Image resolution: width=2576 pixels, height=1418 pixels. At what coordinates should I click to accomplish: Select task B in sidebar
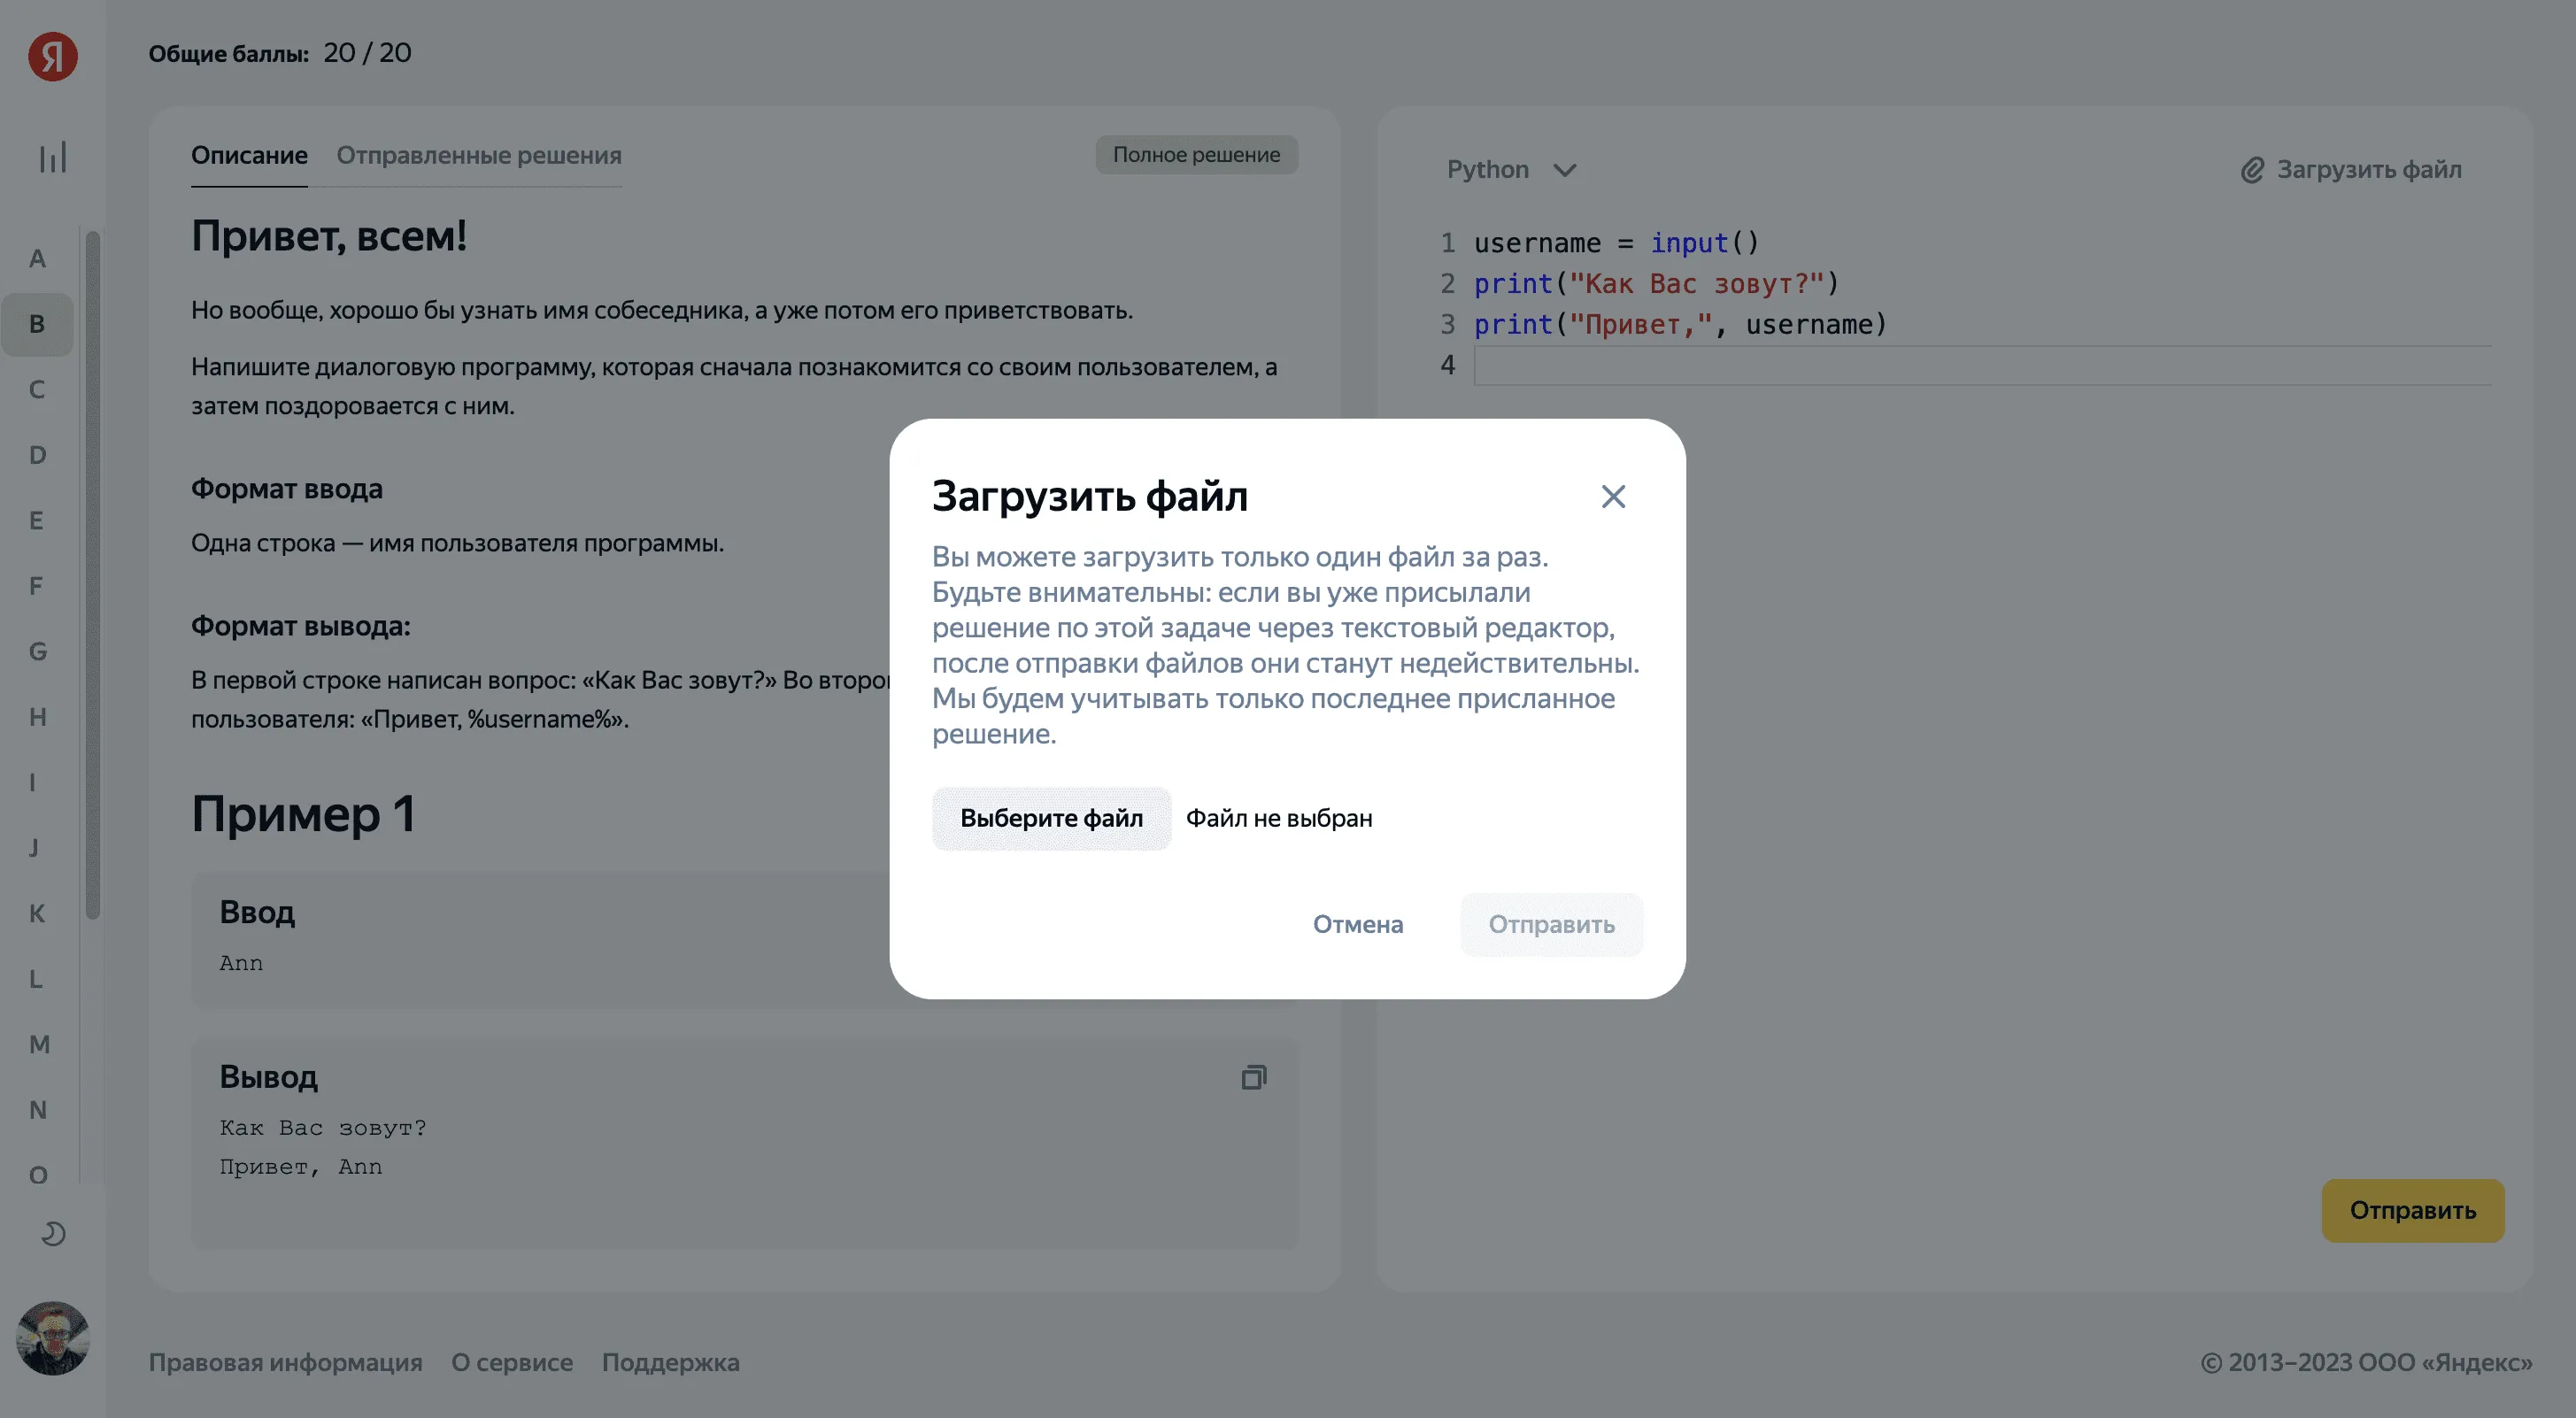pos(37,324)
